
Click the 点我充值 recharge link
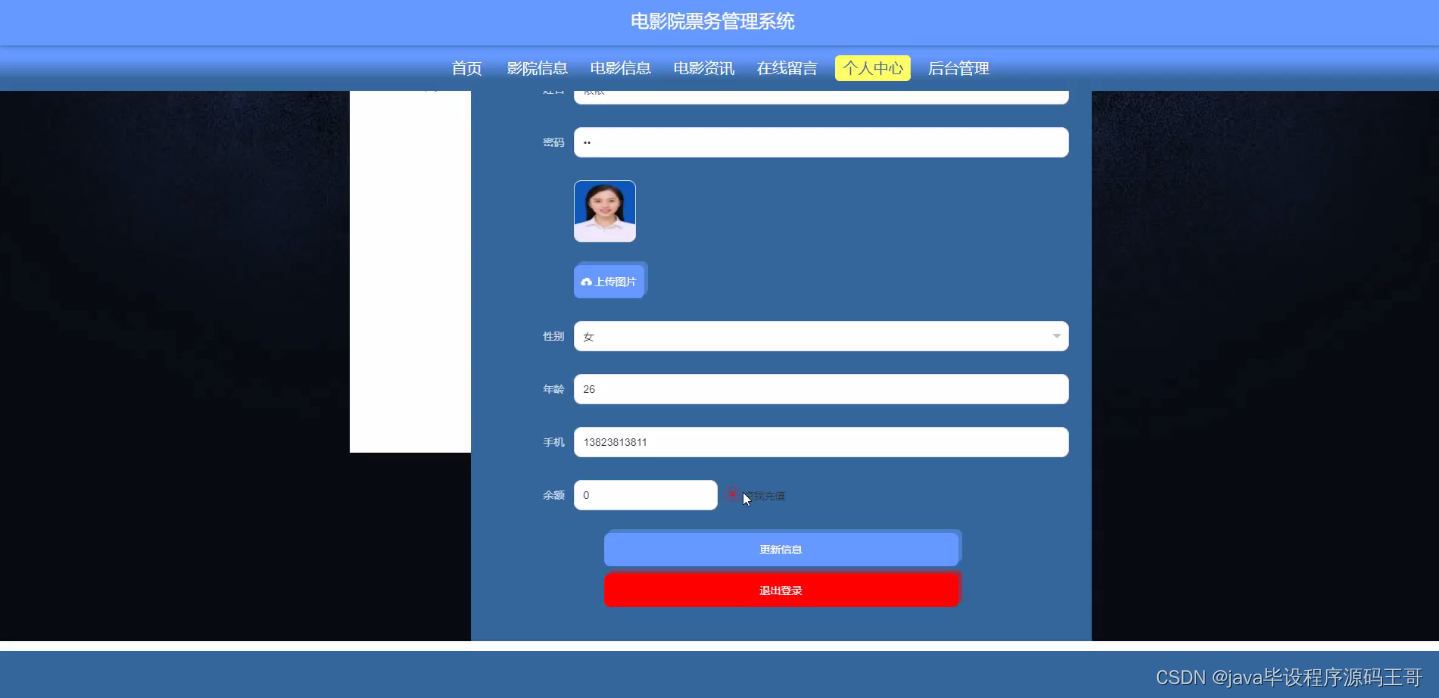coord(765,495)
